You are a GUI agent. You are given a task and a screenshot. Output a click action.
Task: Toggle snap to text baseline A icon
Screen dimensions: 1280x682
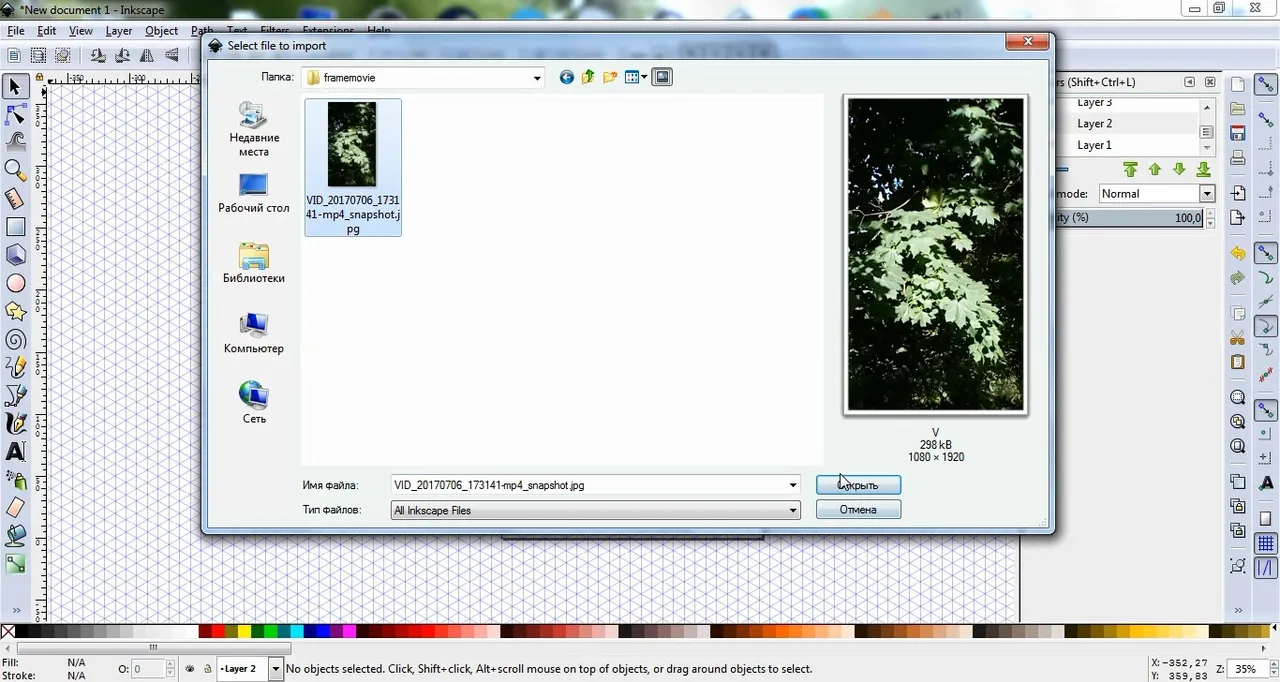1266,483
